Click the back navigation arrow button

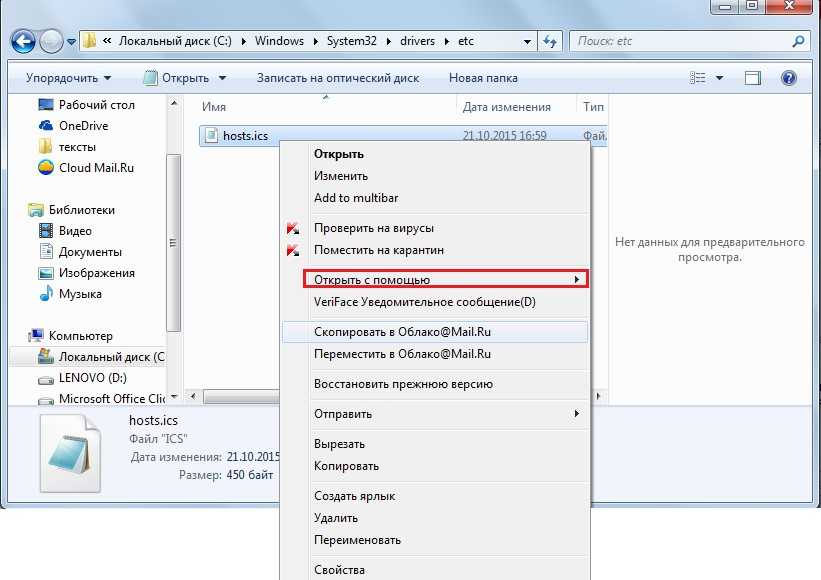[24, 41]
